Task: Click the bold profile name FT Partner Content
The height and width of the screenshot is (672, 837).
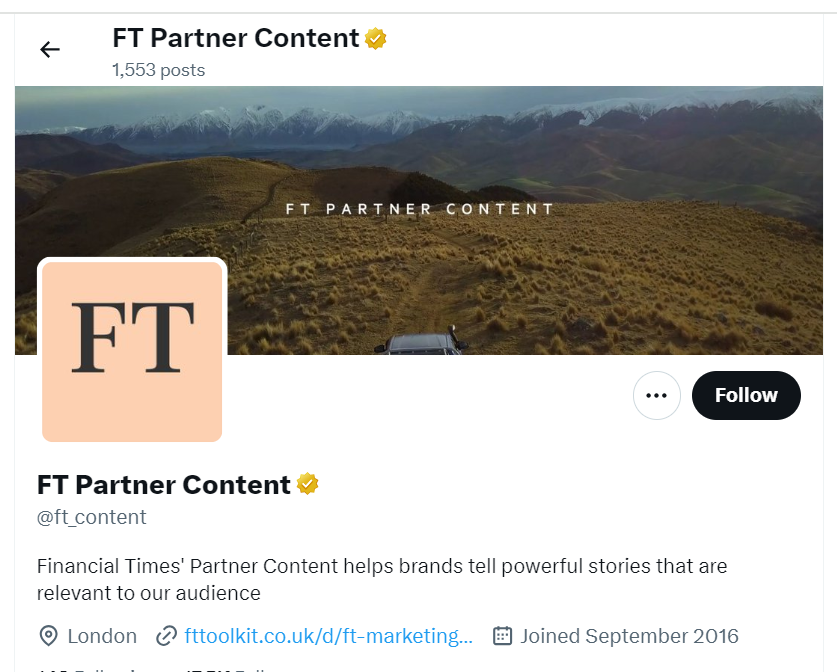Action: coord(164,485)
